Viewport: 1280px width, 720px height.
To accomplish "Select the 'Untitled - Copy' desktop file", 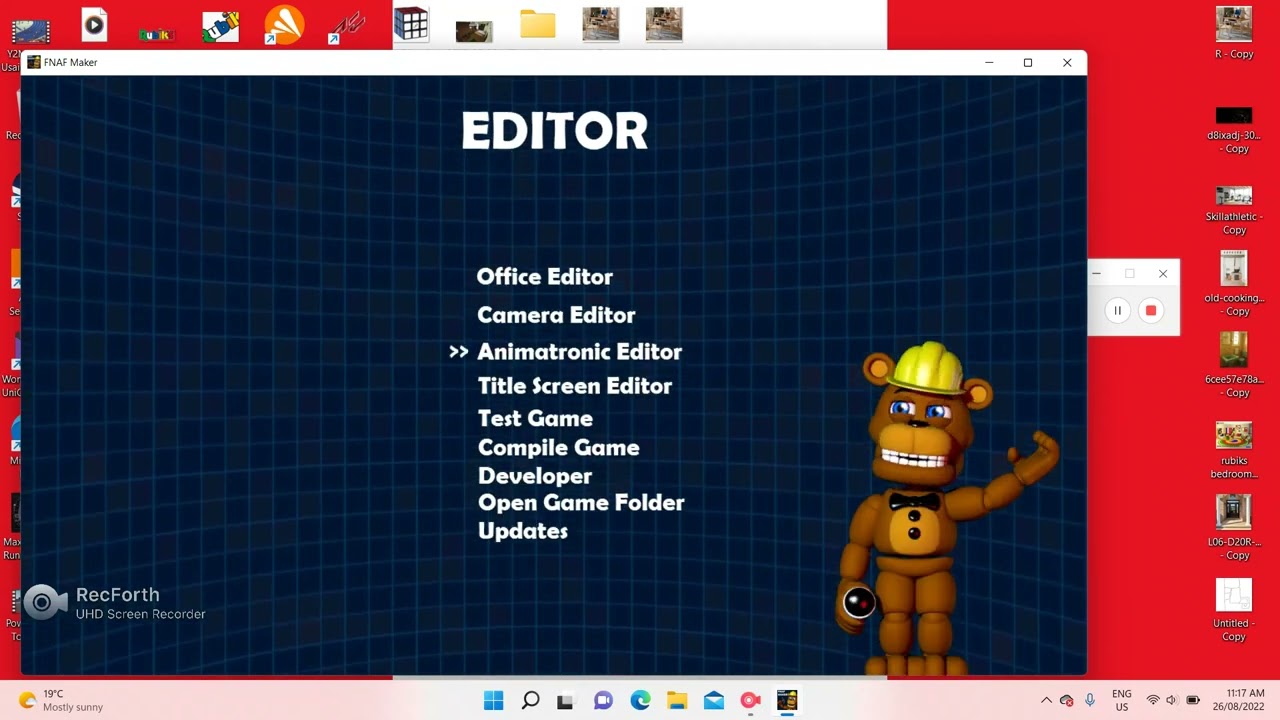I will (1234, 610).
